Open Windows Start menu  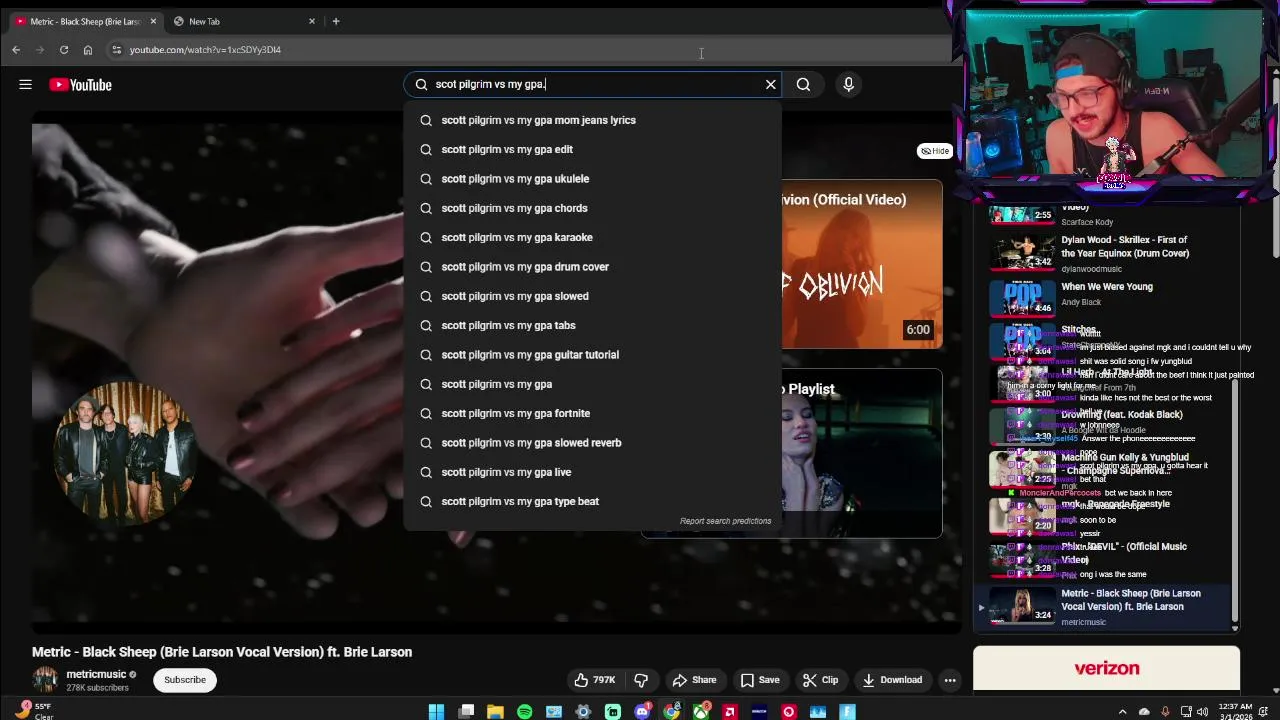[x=437, y=712]
